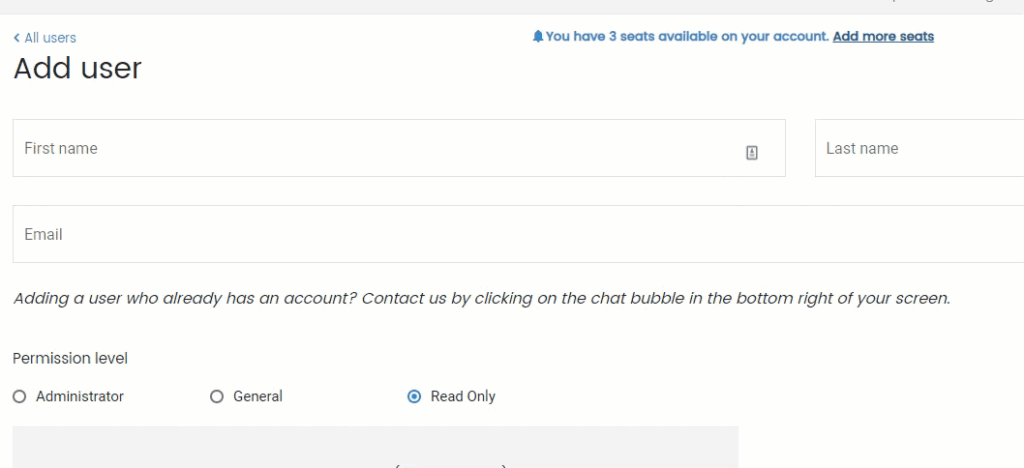This screenshot has height=468, width=1024.
Task: Click the 'Read Only' permission label text
Action: 463,397
